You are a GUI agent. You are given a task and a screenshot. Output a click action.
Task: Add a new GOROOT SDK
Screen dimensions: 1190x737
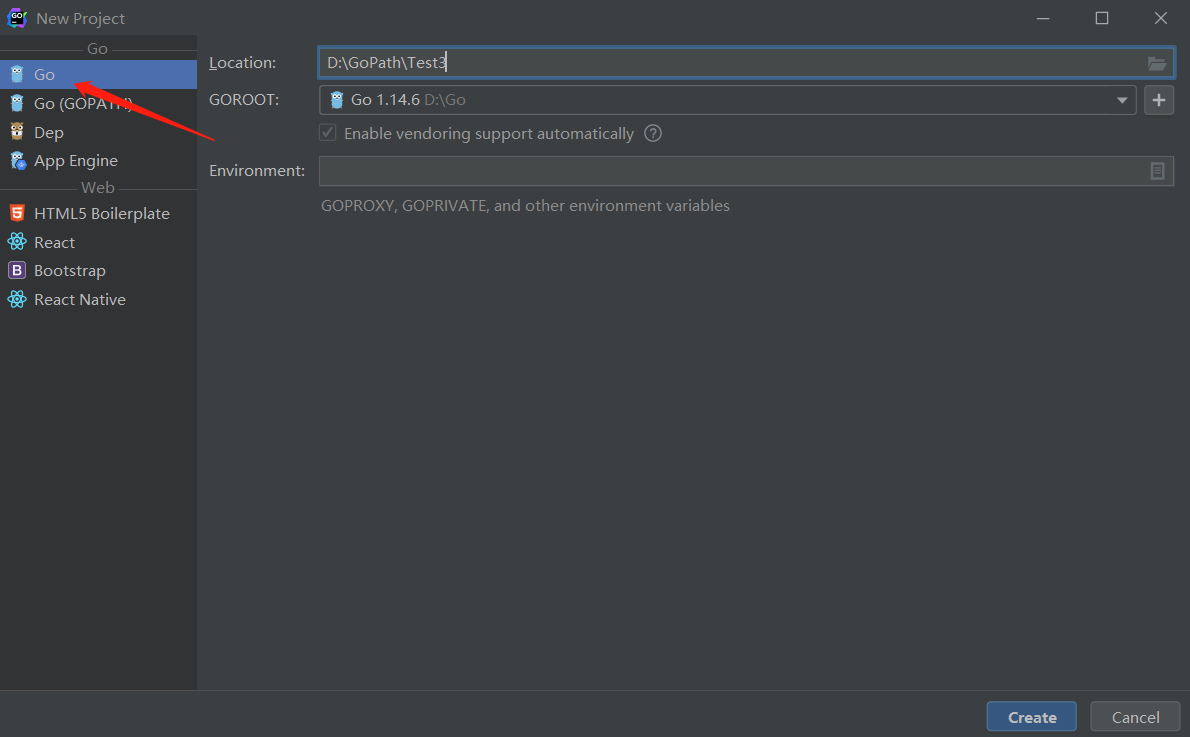point(1159,99)
